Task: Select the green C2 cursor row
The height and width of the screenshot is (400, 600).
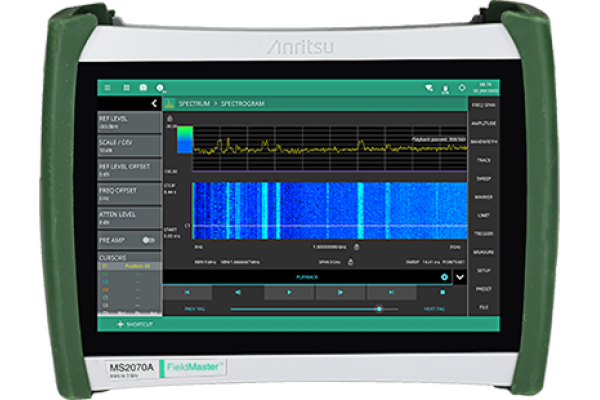Action: pyautogui.click(x=129, y=274)
